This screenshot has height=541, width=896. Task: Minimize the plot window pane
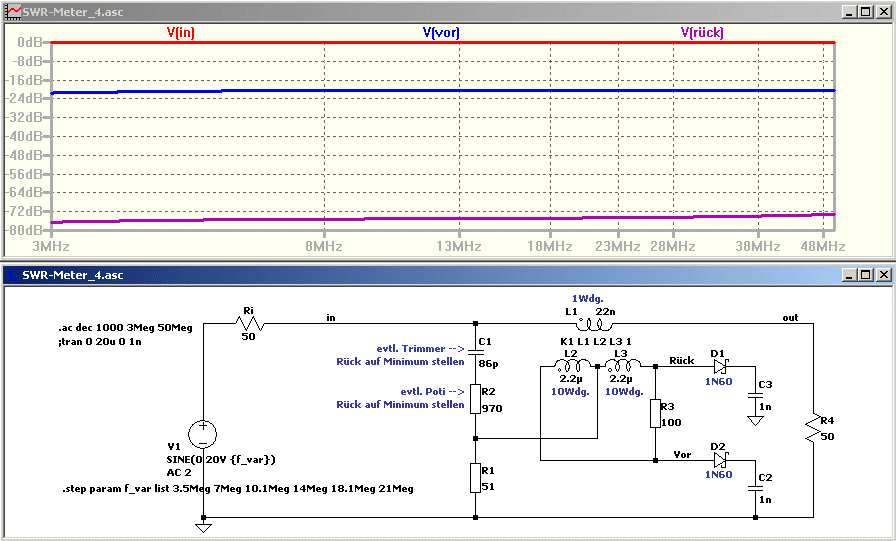point(849,11)
